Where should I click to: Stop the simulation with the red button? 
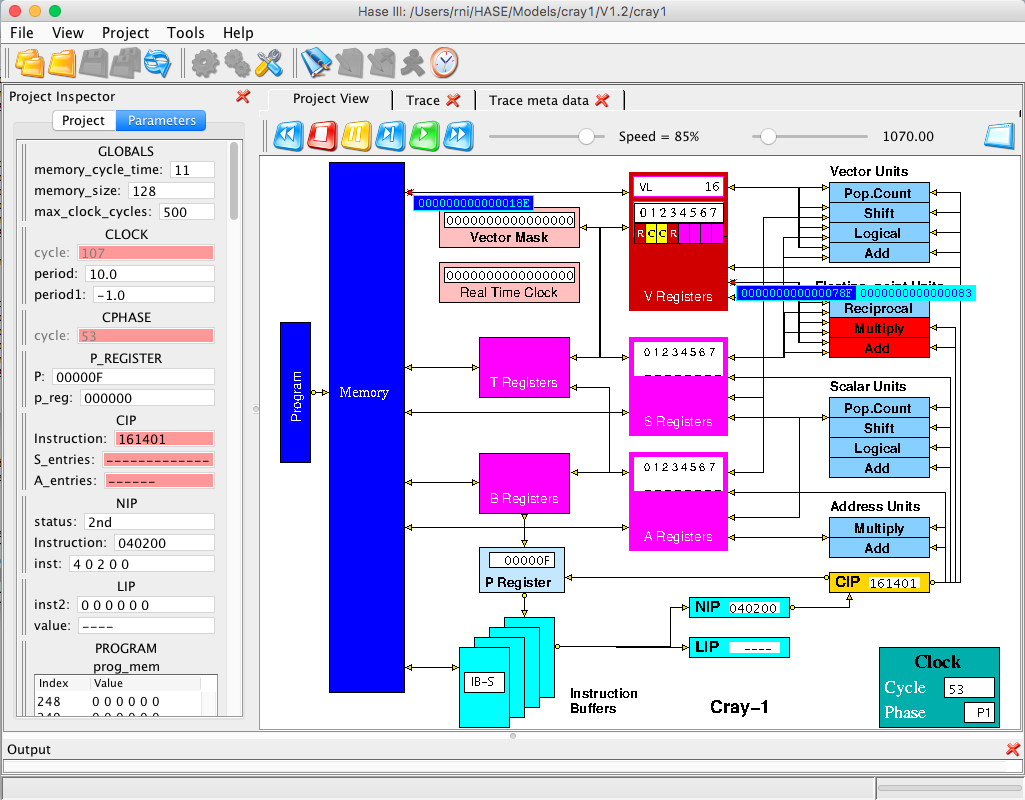point(322,136)
